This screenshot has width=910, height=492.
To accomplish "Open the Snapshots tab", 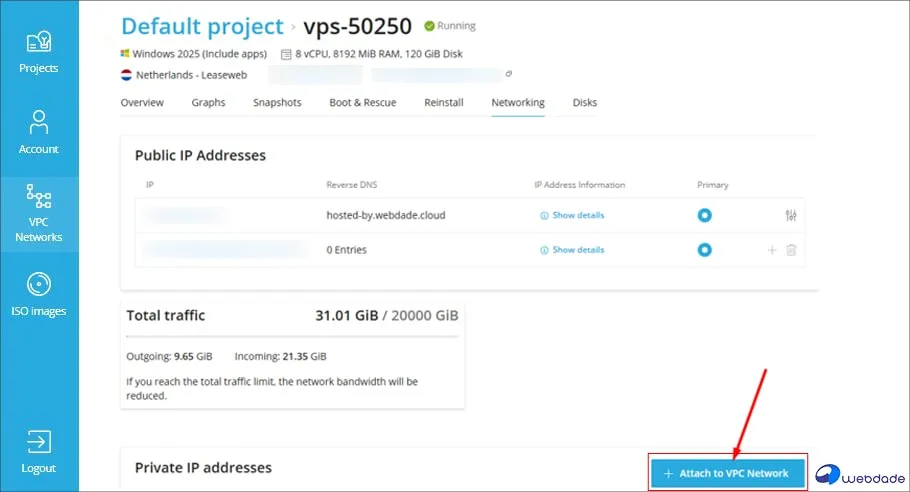I will [277, 102].
